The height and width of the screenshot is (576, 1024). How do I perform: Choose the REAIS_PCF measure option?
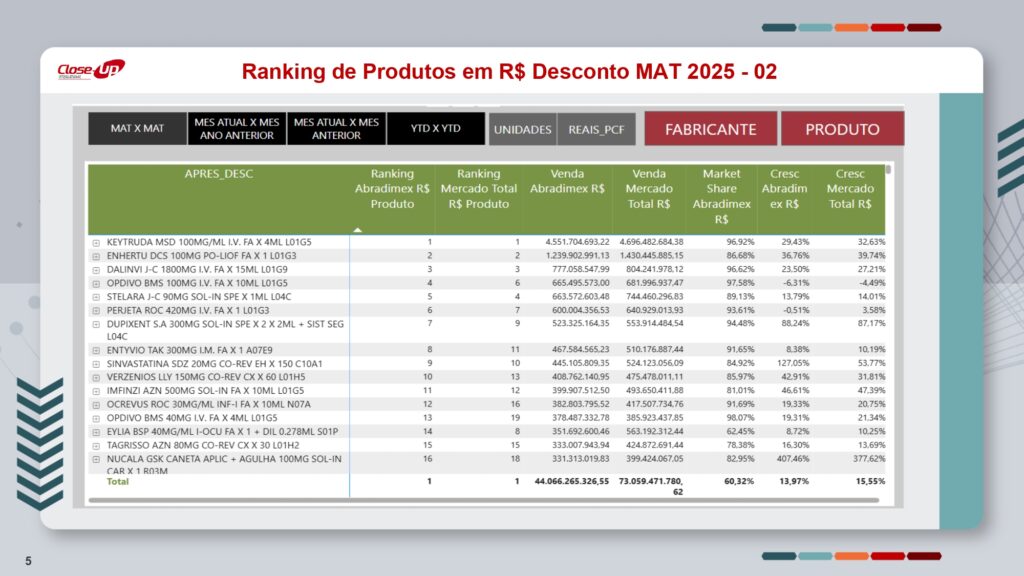pos(596,130)
